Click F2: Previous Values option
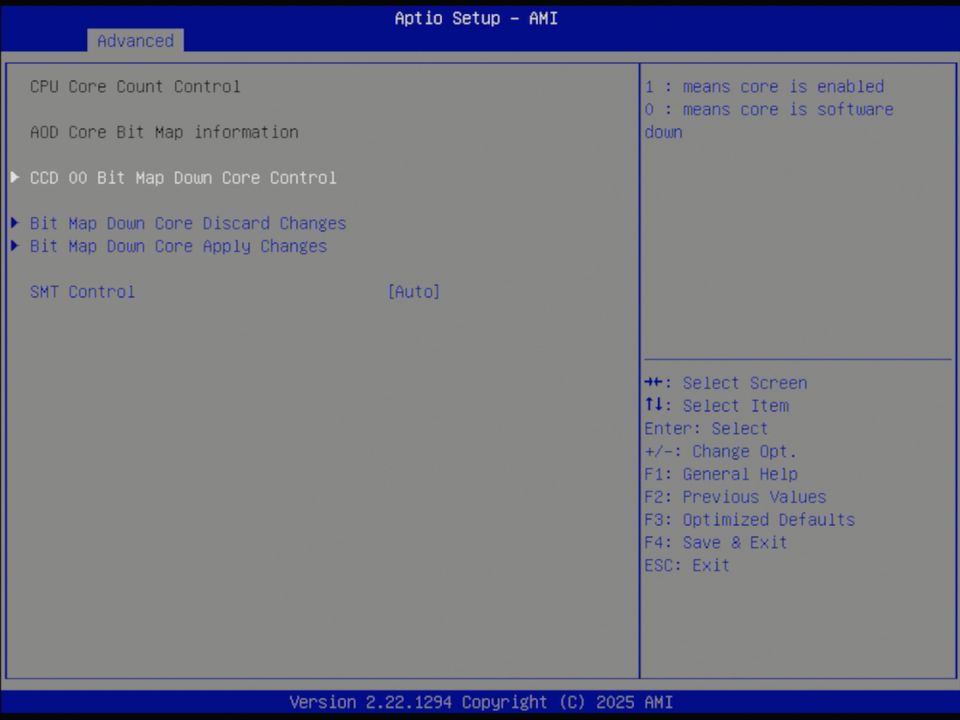960x720 pixels. (x=735, y=496)
